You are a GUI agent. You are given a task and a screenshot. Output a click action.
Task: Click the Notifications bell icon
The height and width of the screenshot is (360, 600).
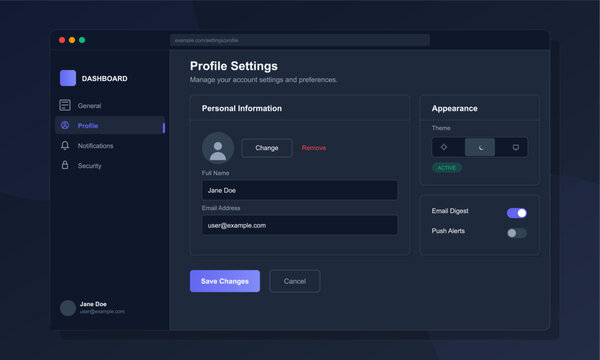tap(65, 145)
